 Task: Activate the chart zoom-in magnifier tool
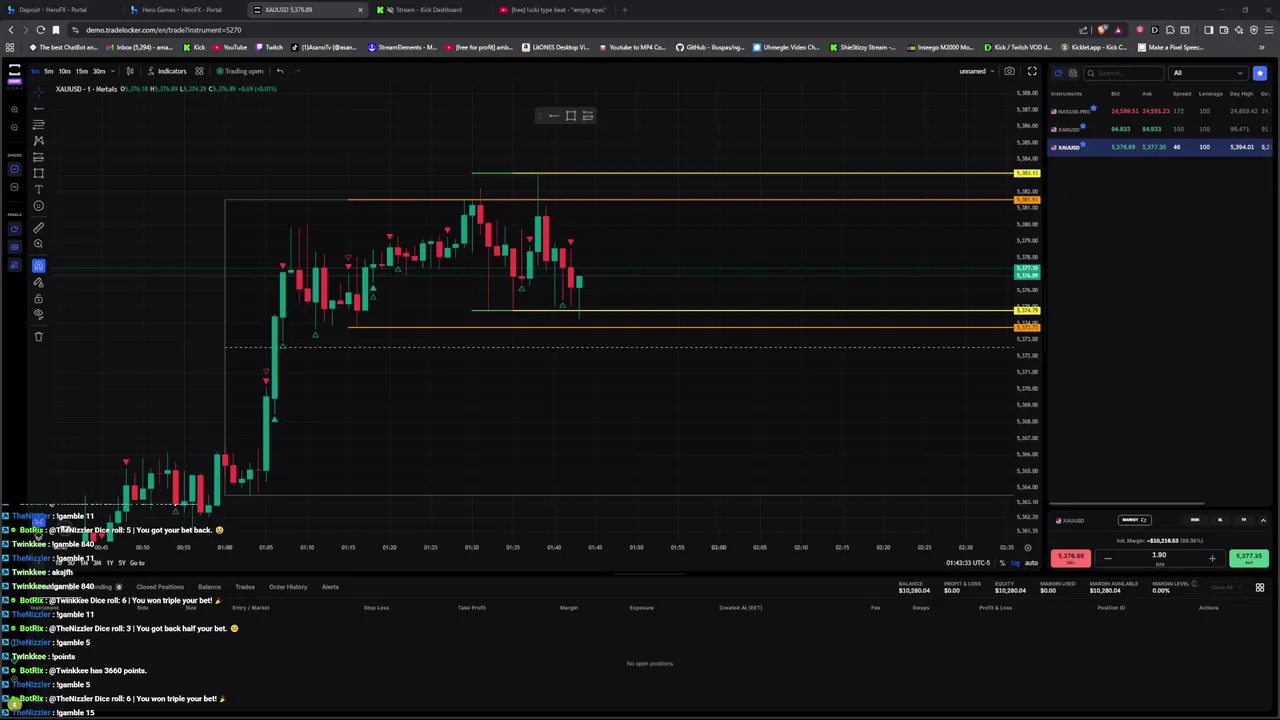39,244
